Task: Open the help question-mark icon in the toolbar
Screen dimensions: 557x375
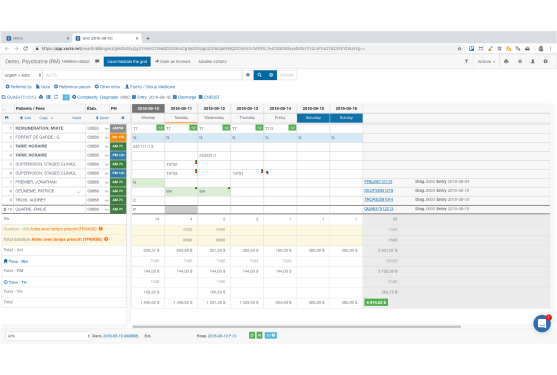Action: tap(546, 61)
